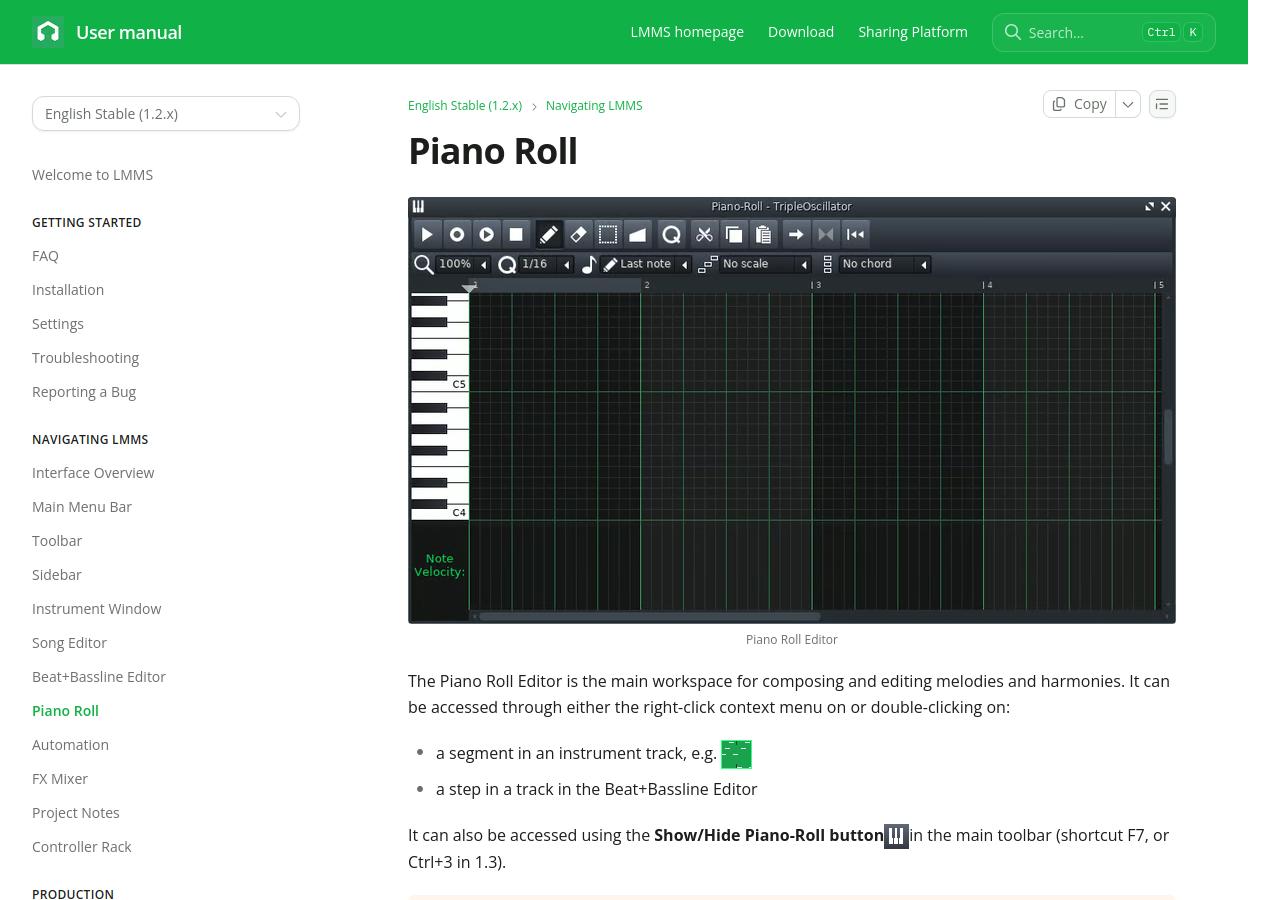Click the note length music-note icon
1280x900 pixels.
point(589,264)
